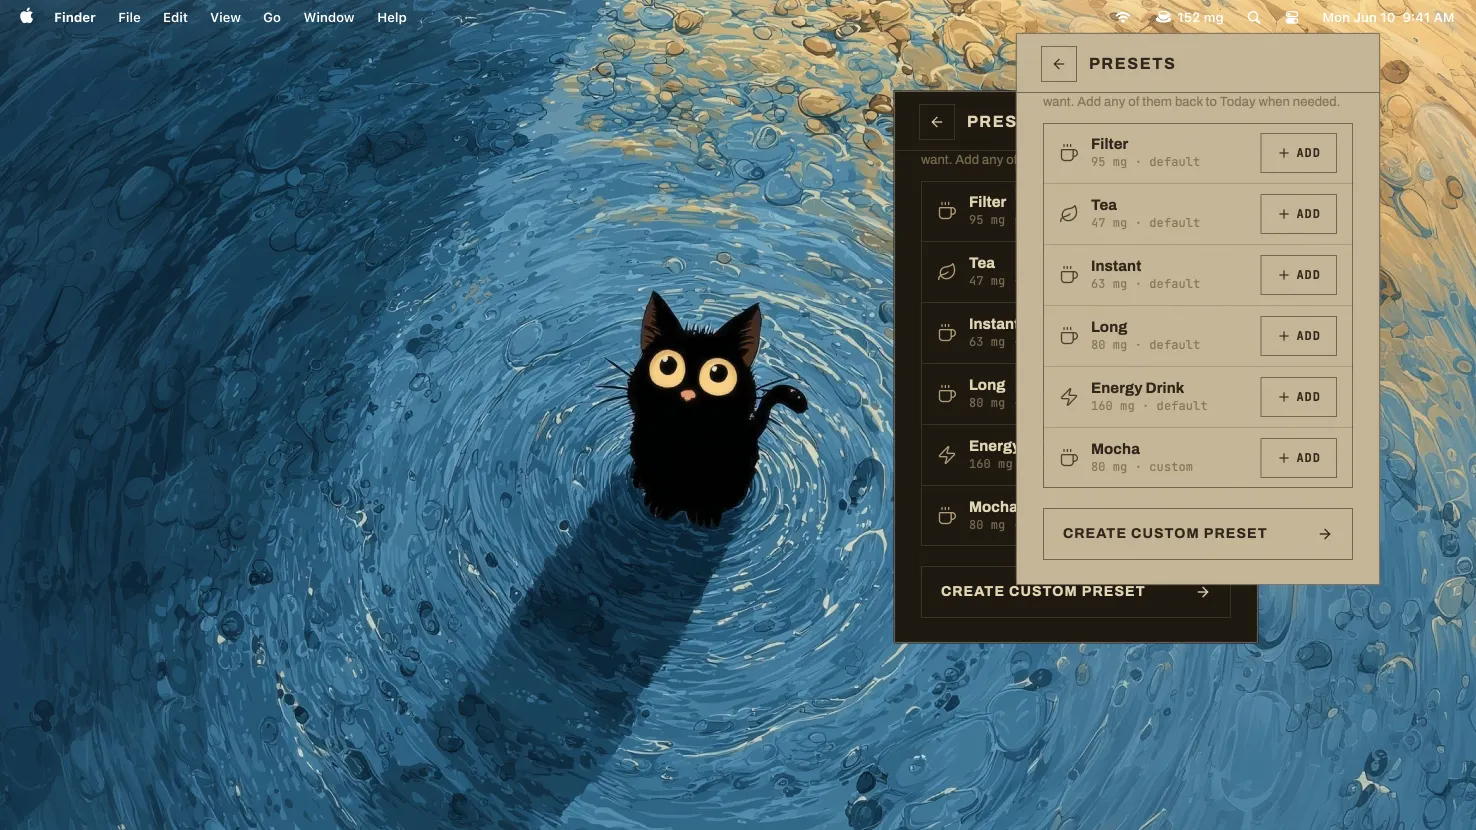This screenshot has height=830, width=1476.
Task: Open Control Center in menu bar
Action: click(x=1292, y=17)
